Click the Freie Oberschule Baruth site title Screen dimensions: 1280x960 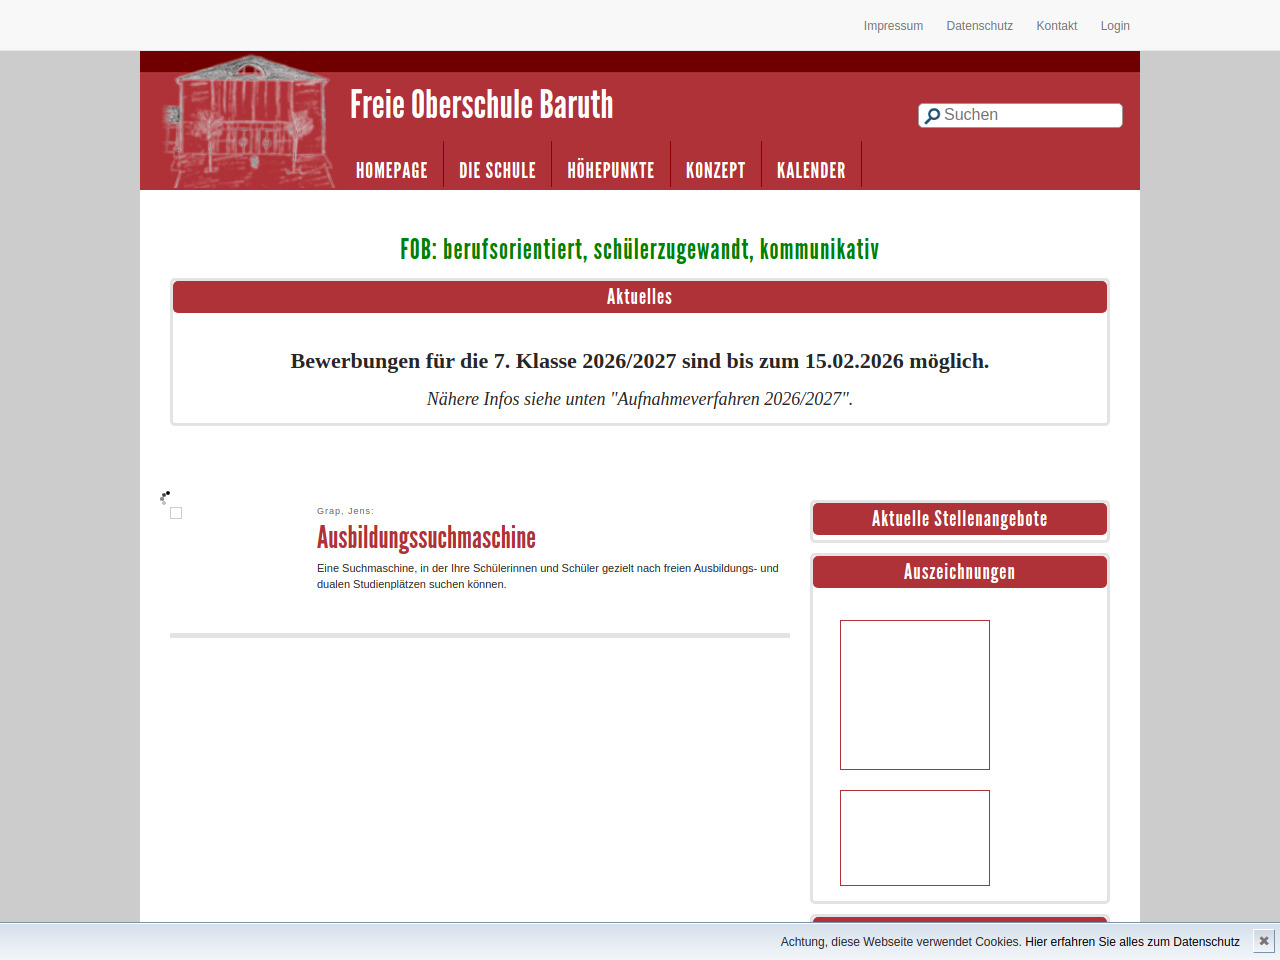coord(481,105)
